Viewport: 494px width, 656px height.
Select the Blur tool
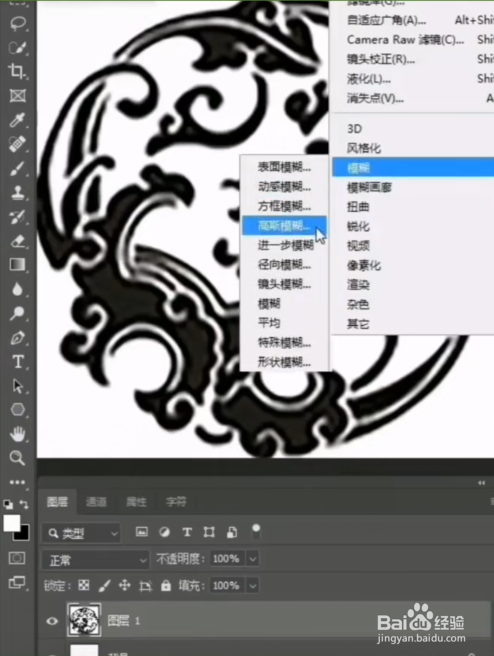tap(18, 289)
